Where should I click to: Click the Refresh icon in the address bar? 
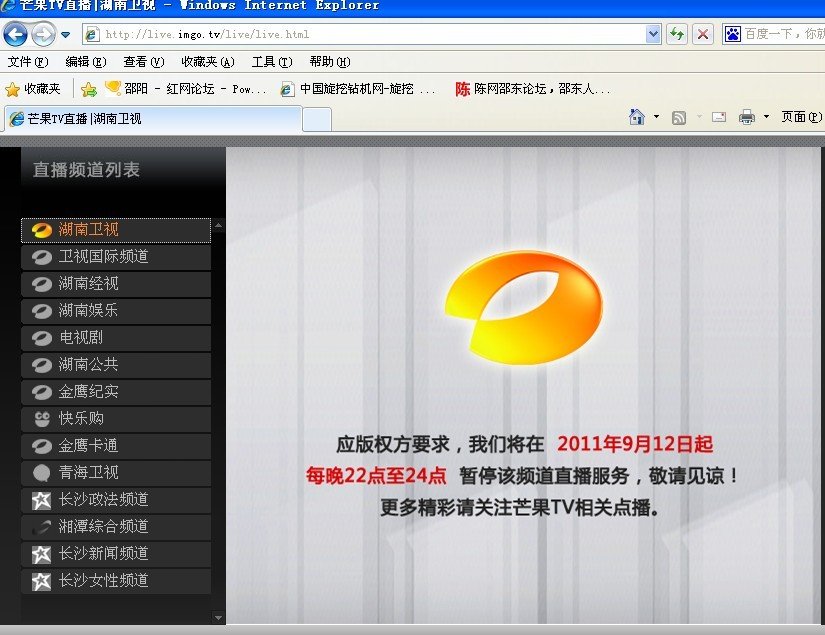[x=676, y=33]
